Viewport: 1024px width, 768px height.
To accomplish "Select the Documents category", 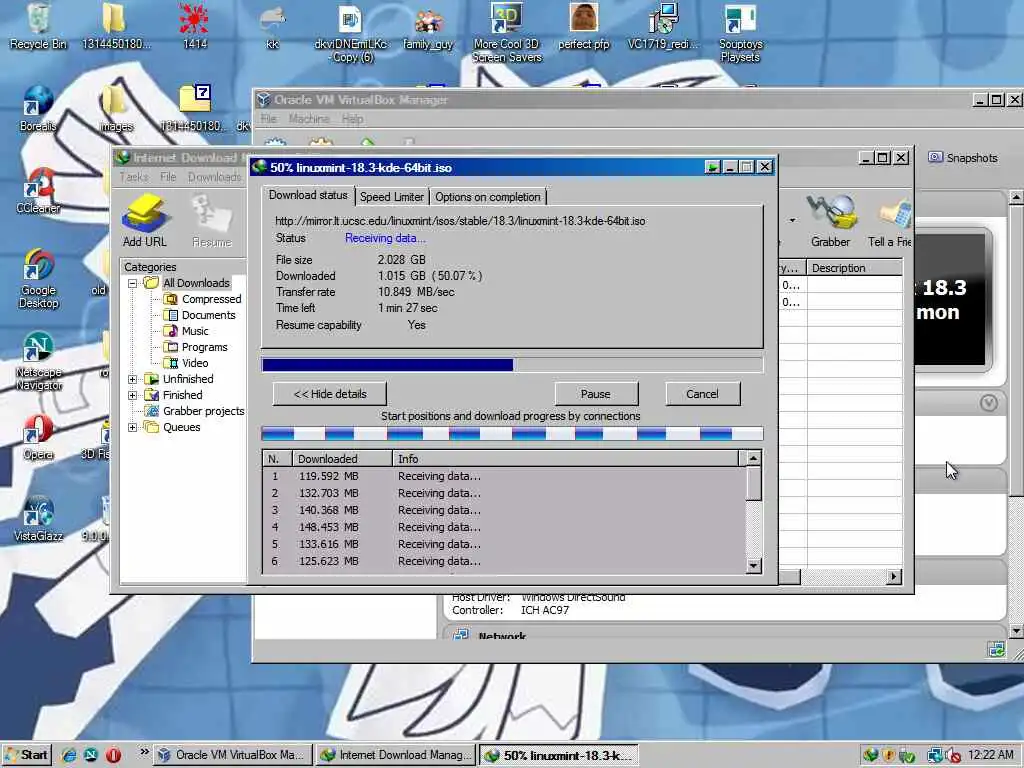I will (x=200, y=315).
